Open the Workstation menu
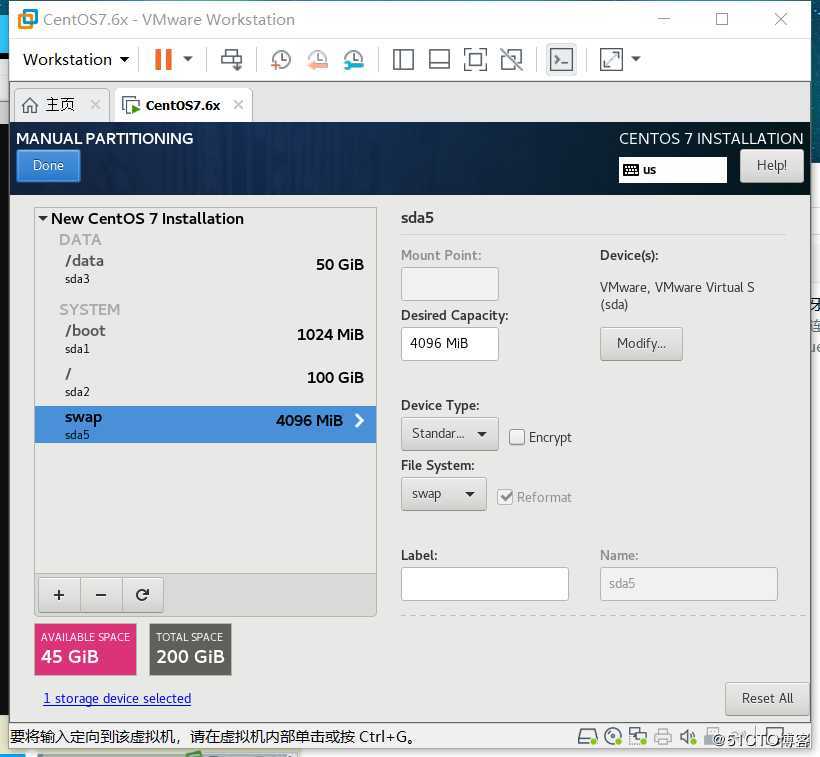820x757 pixels. (x=76, y=60)
